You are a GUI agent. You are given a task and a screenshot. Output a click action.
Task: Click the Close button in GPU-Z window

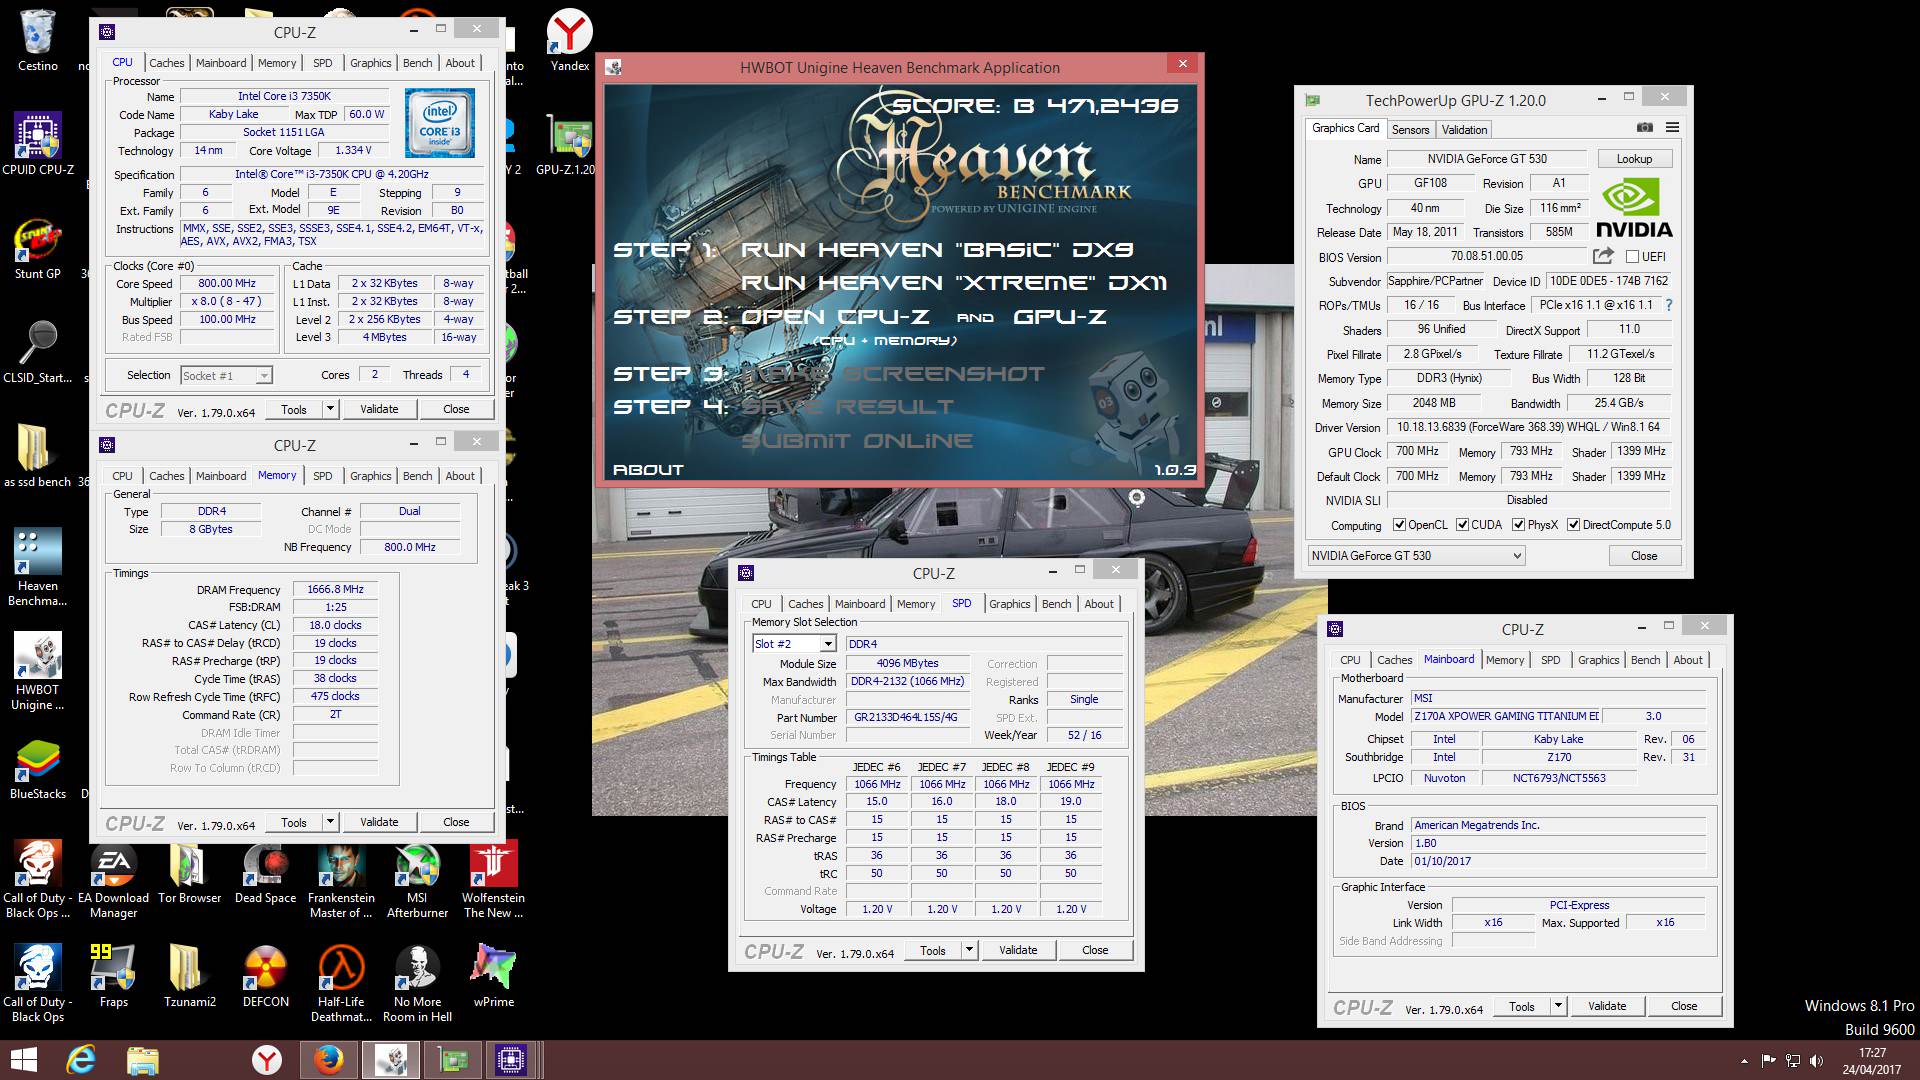[x=1644, y=556]
